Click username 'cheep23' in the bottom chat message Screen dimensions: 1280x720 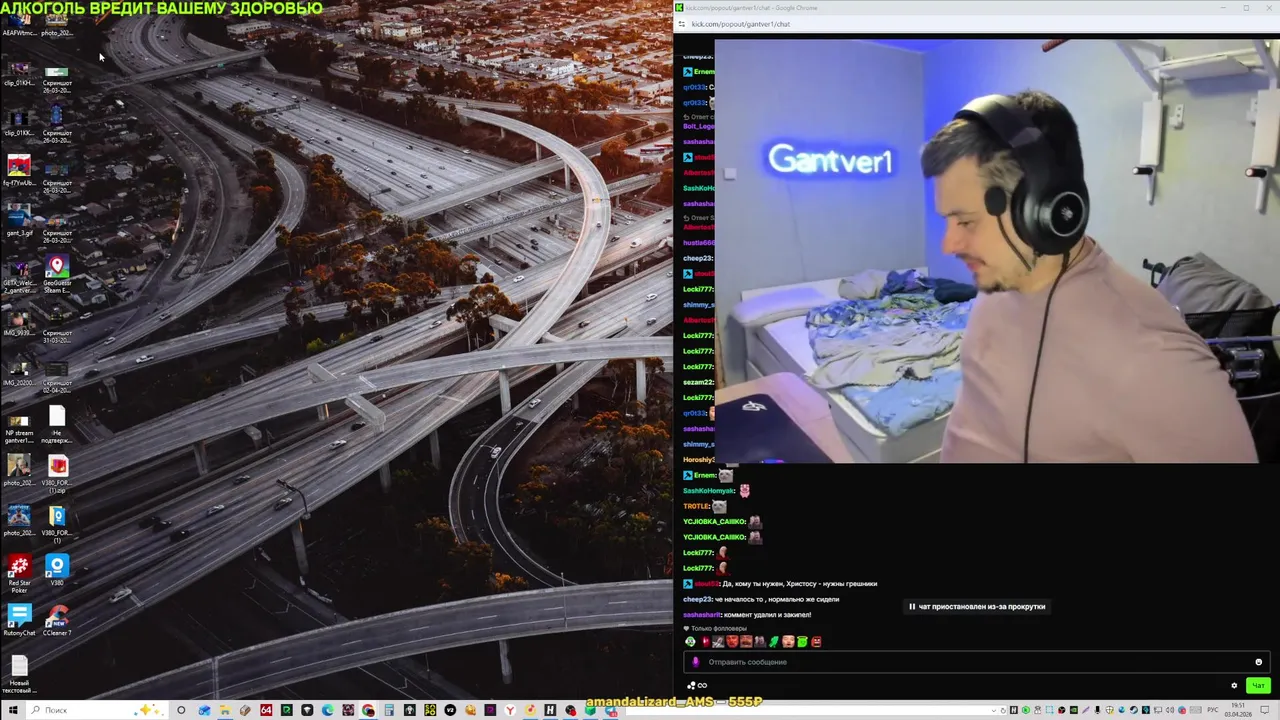pos(697,599)
